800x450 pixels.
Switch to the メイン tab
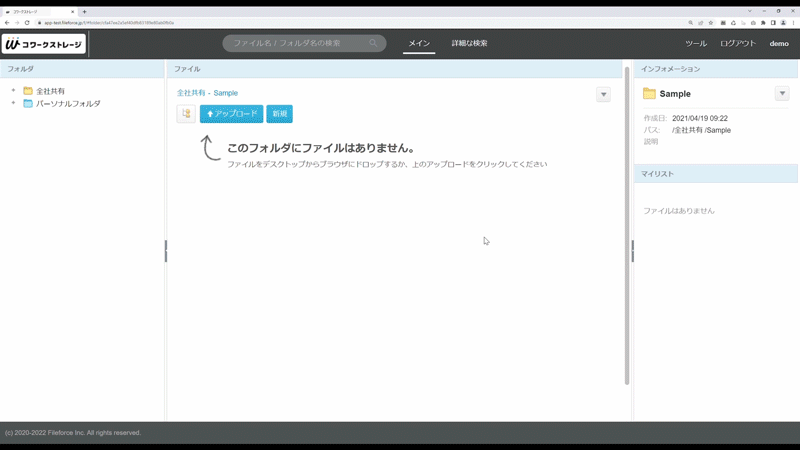[419, 44]
